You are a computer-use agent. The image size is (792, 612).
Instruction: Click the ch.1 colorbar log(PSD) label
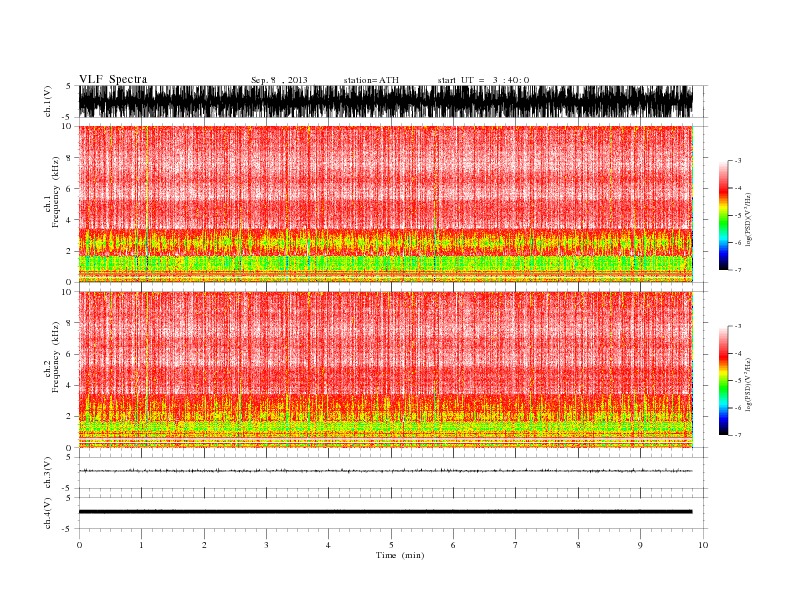click(x=749, y=219)
